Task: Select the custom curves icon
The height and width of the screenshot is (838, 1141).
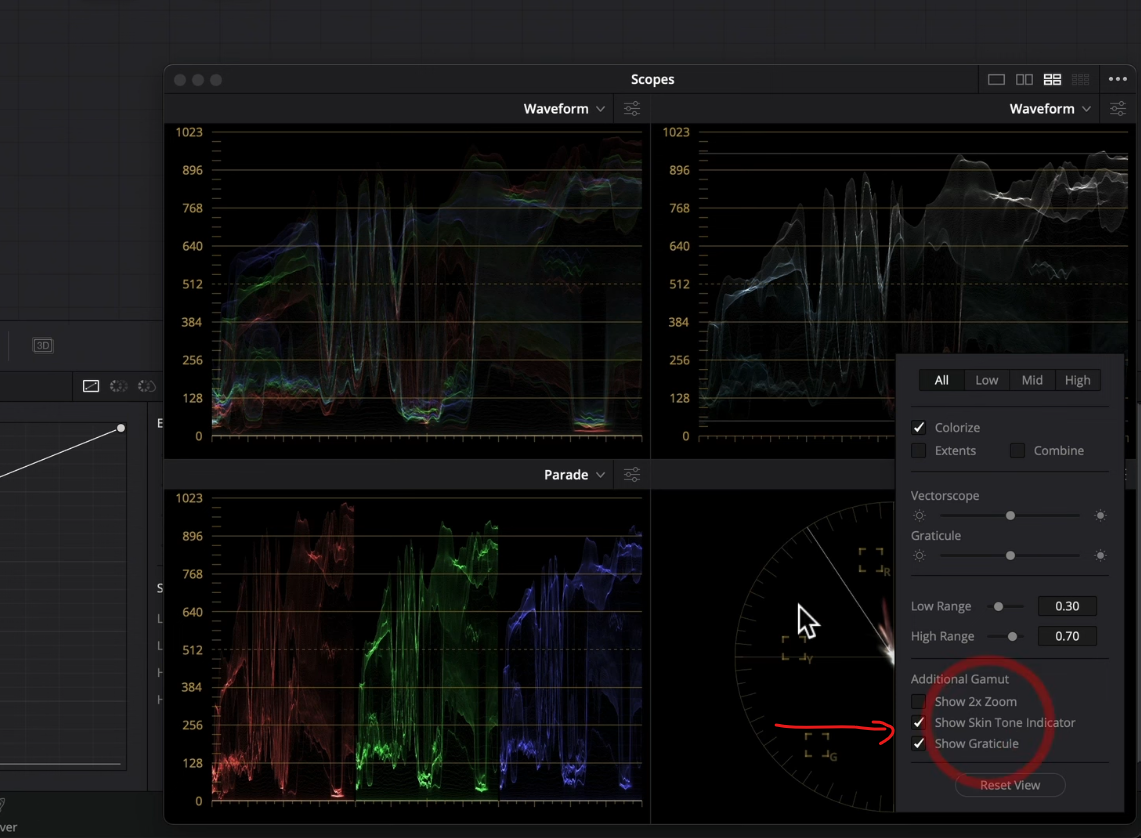Action: (x=91, y=386)
